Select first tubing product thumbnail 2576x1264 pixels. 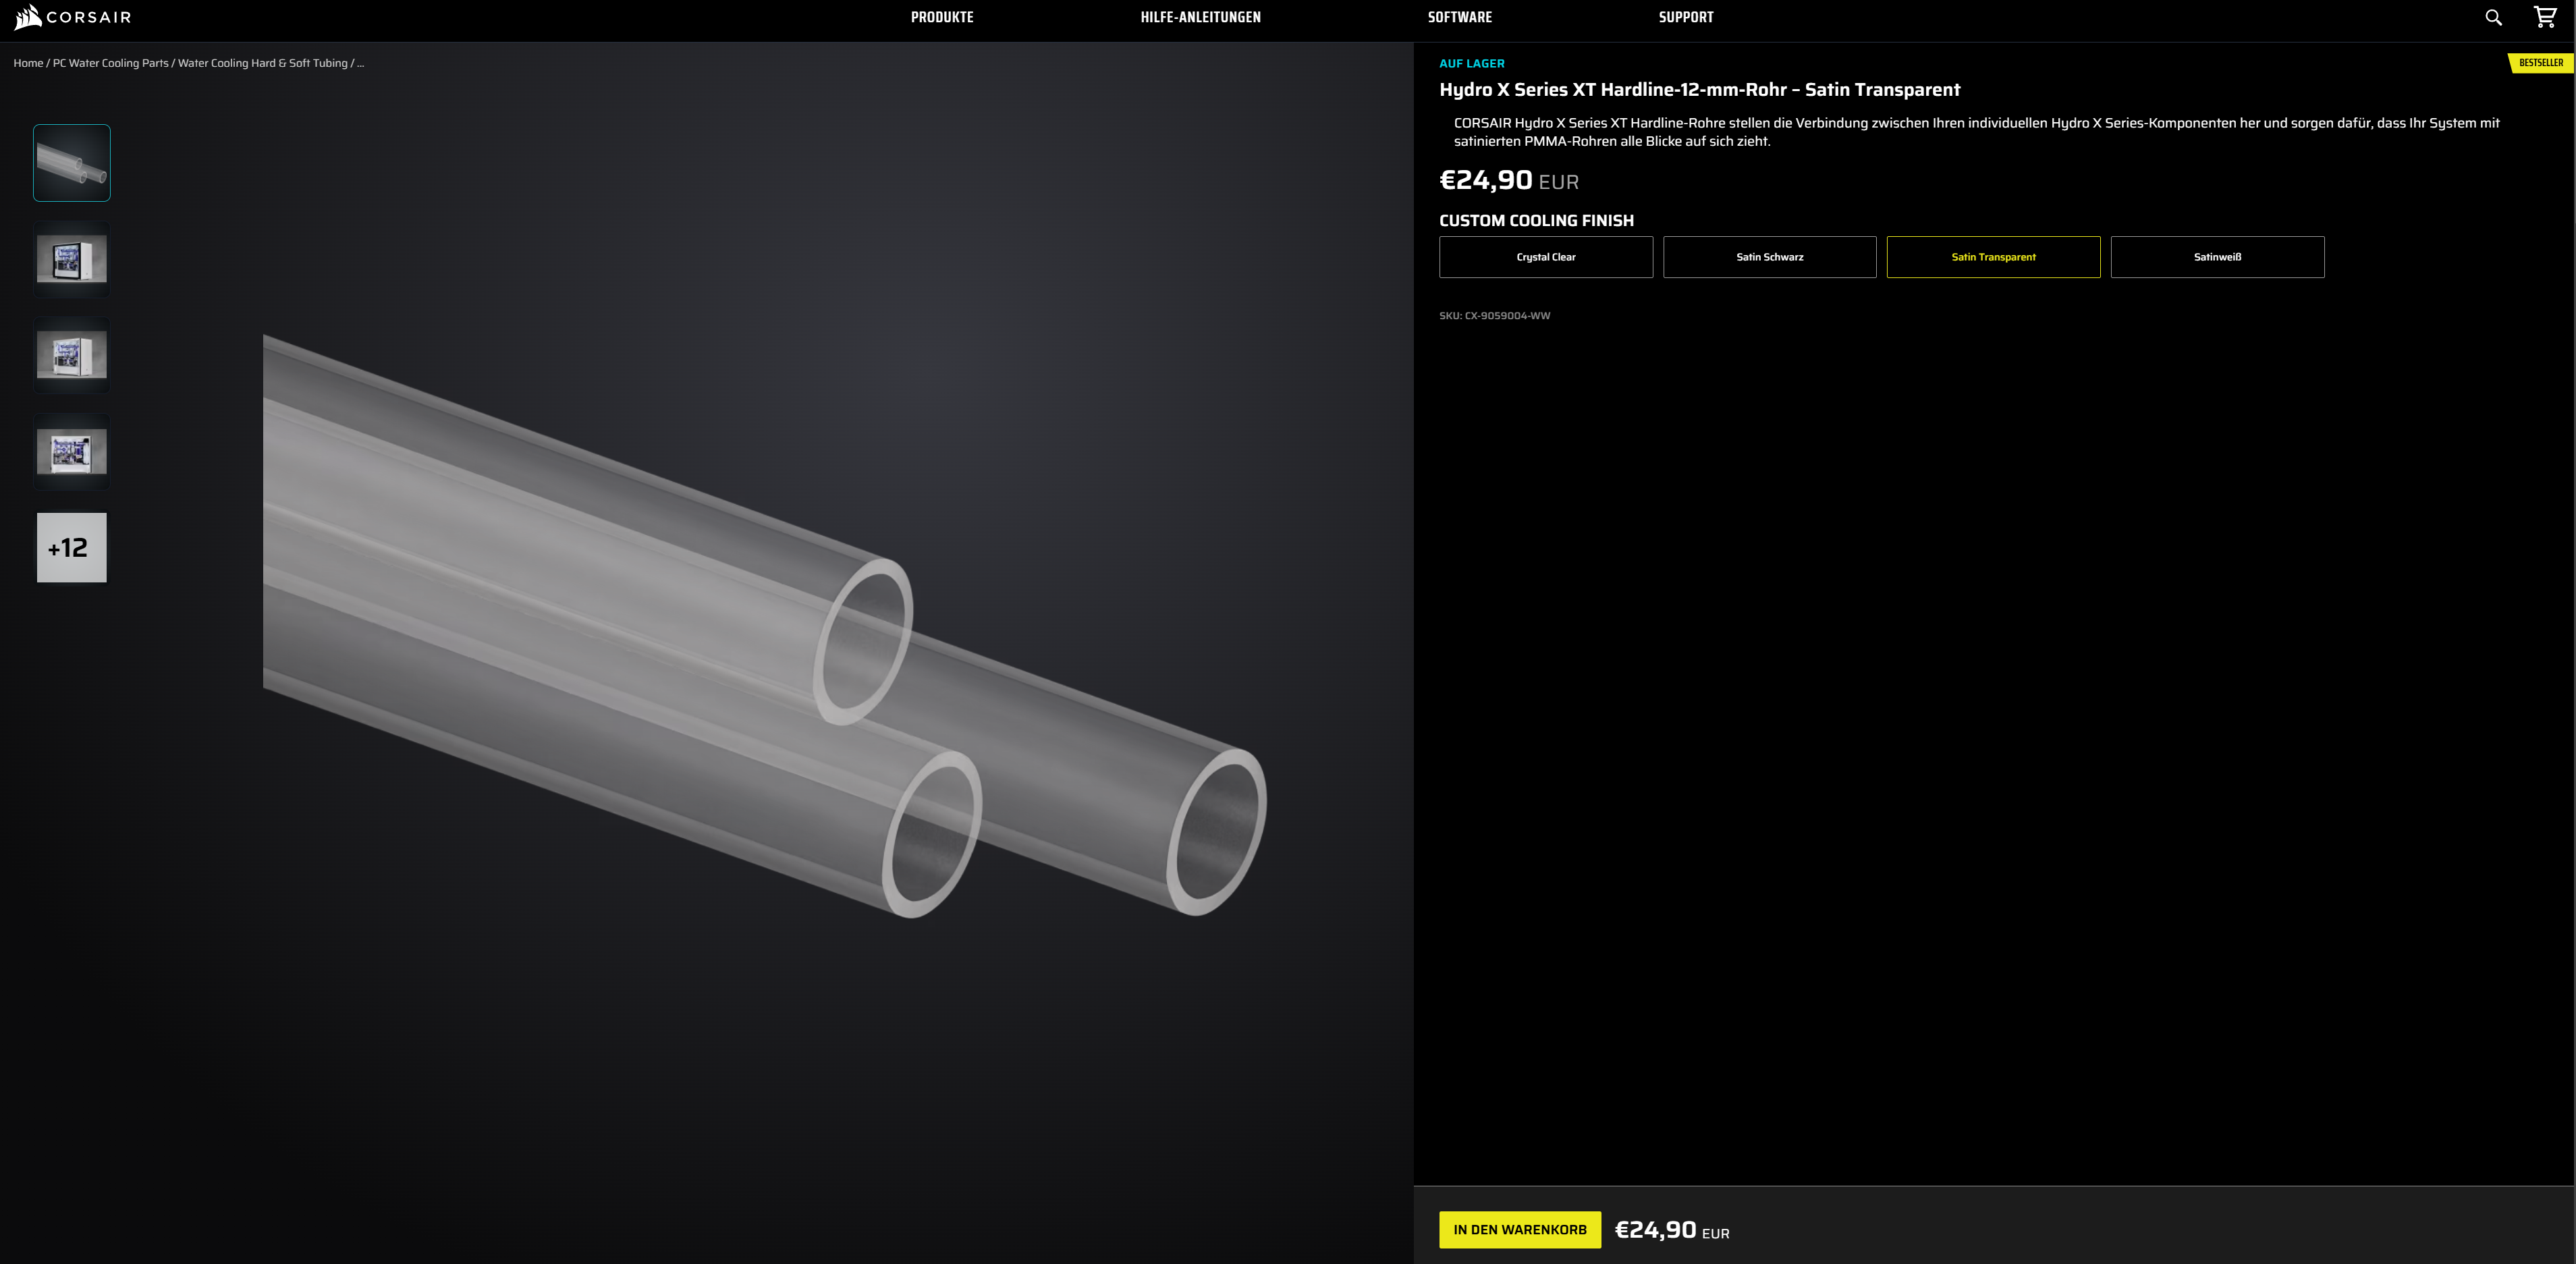pos(72,163)
